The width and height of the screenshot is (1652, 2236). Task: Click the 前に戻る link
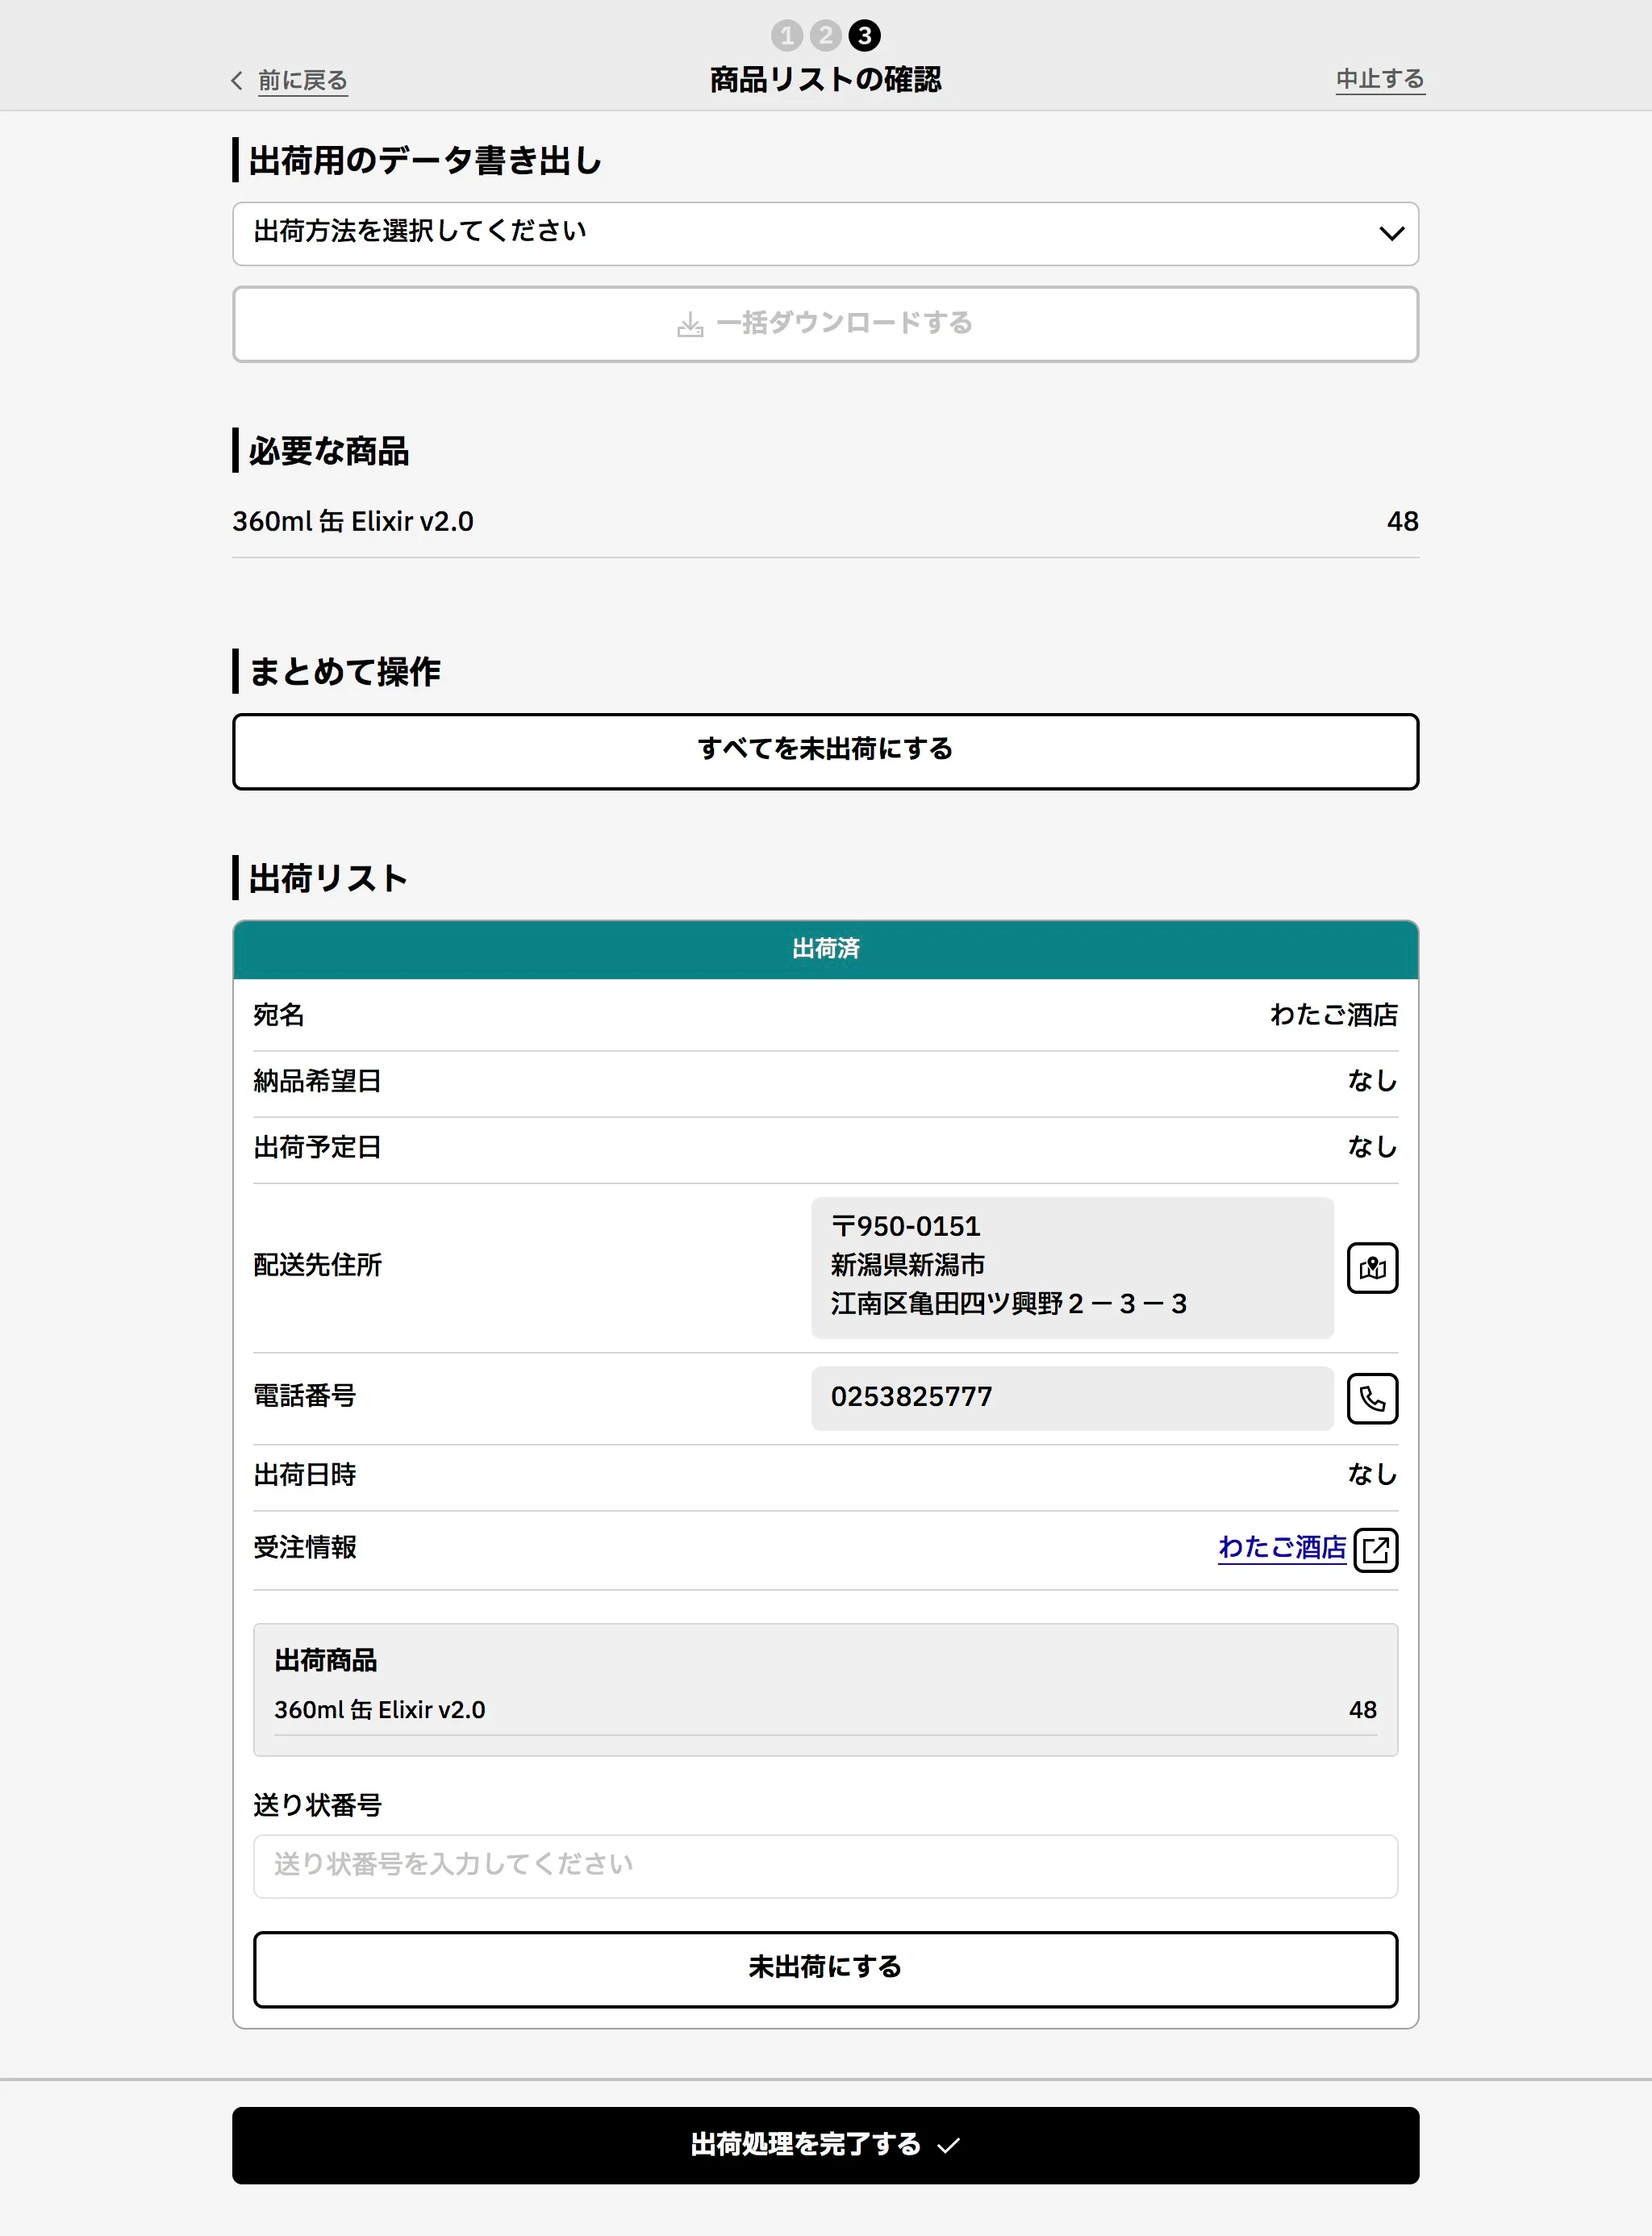pos(302,80)
